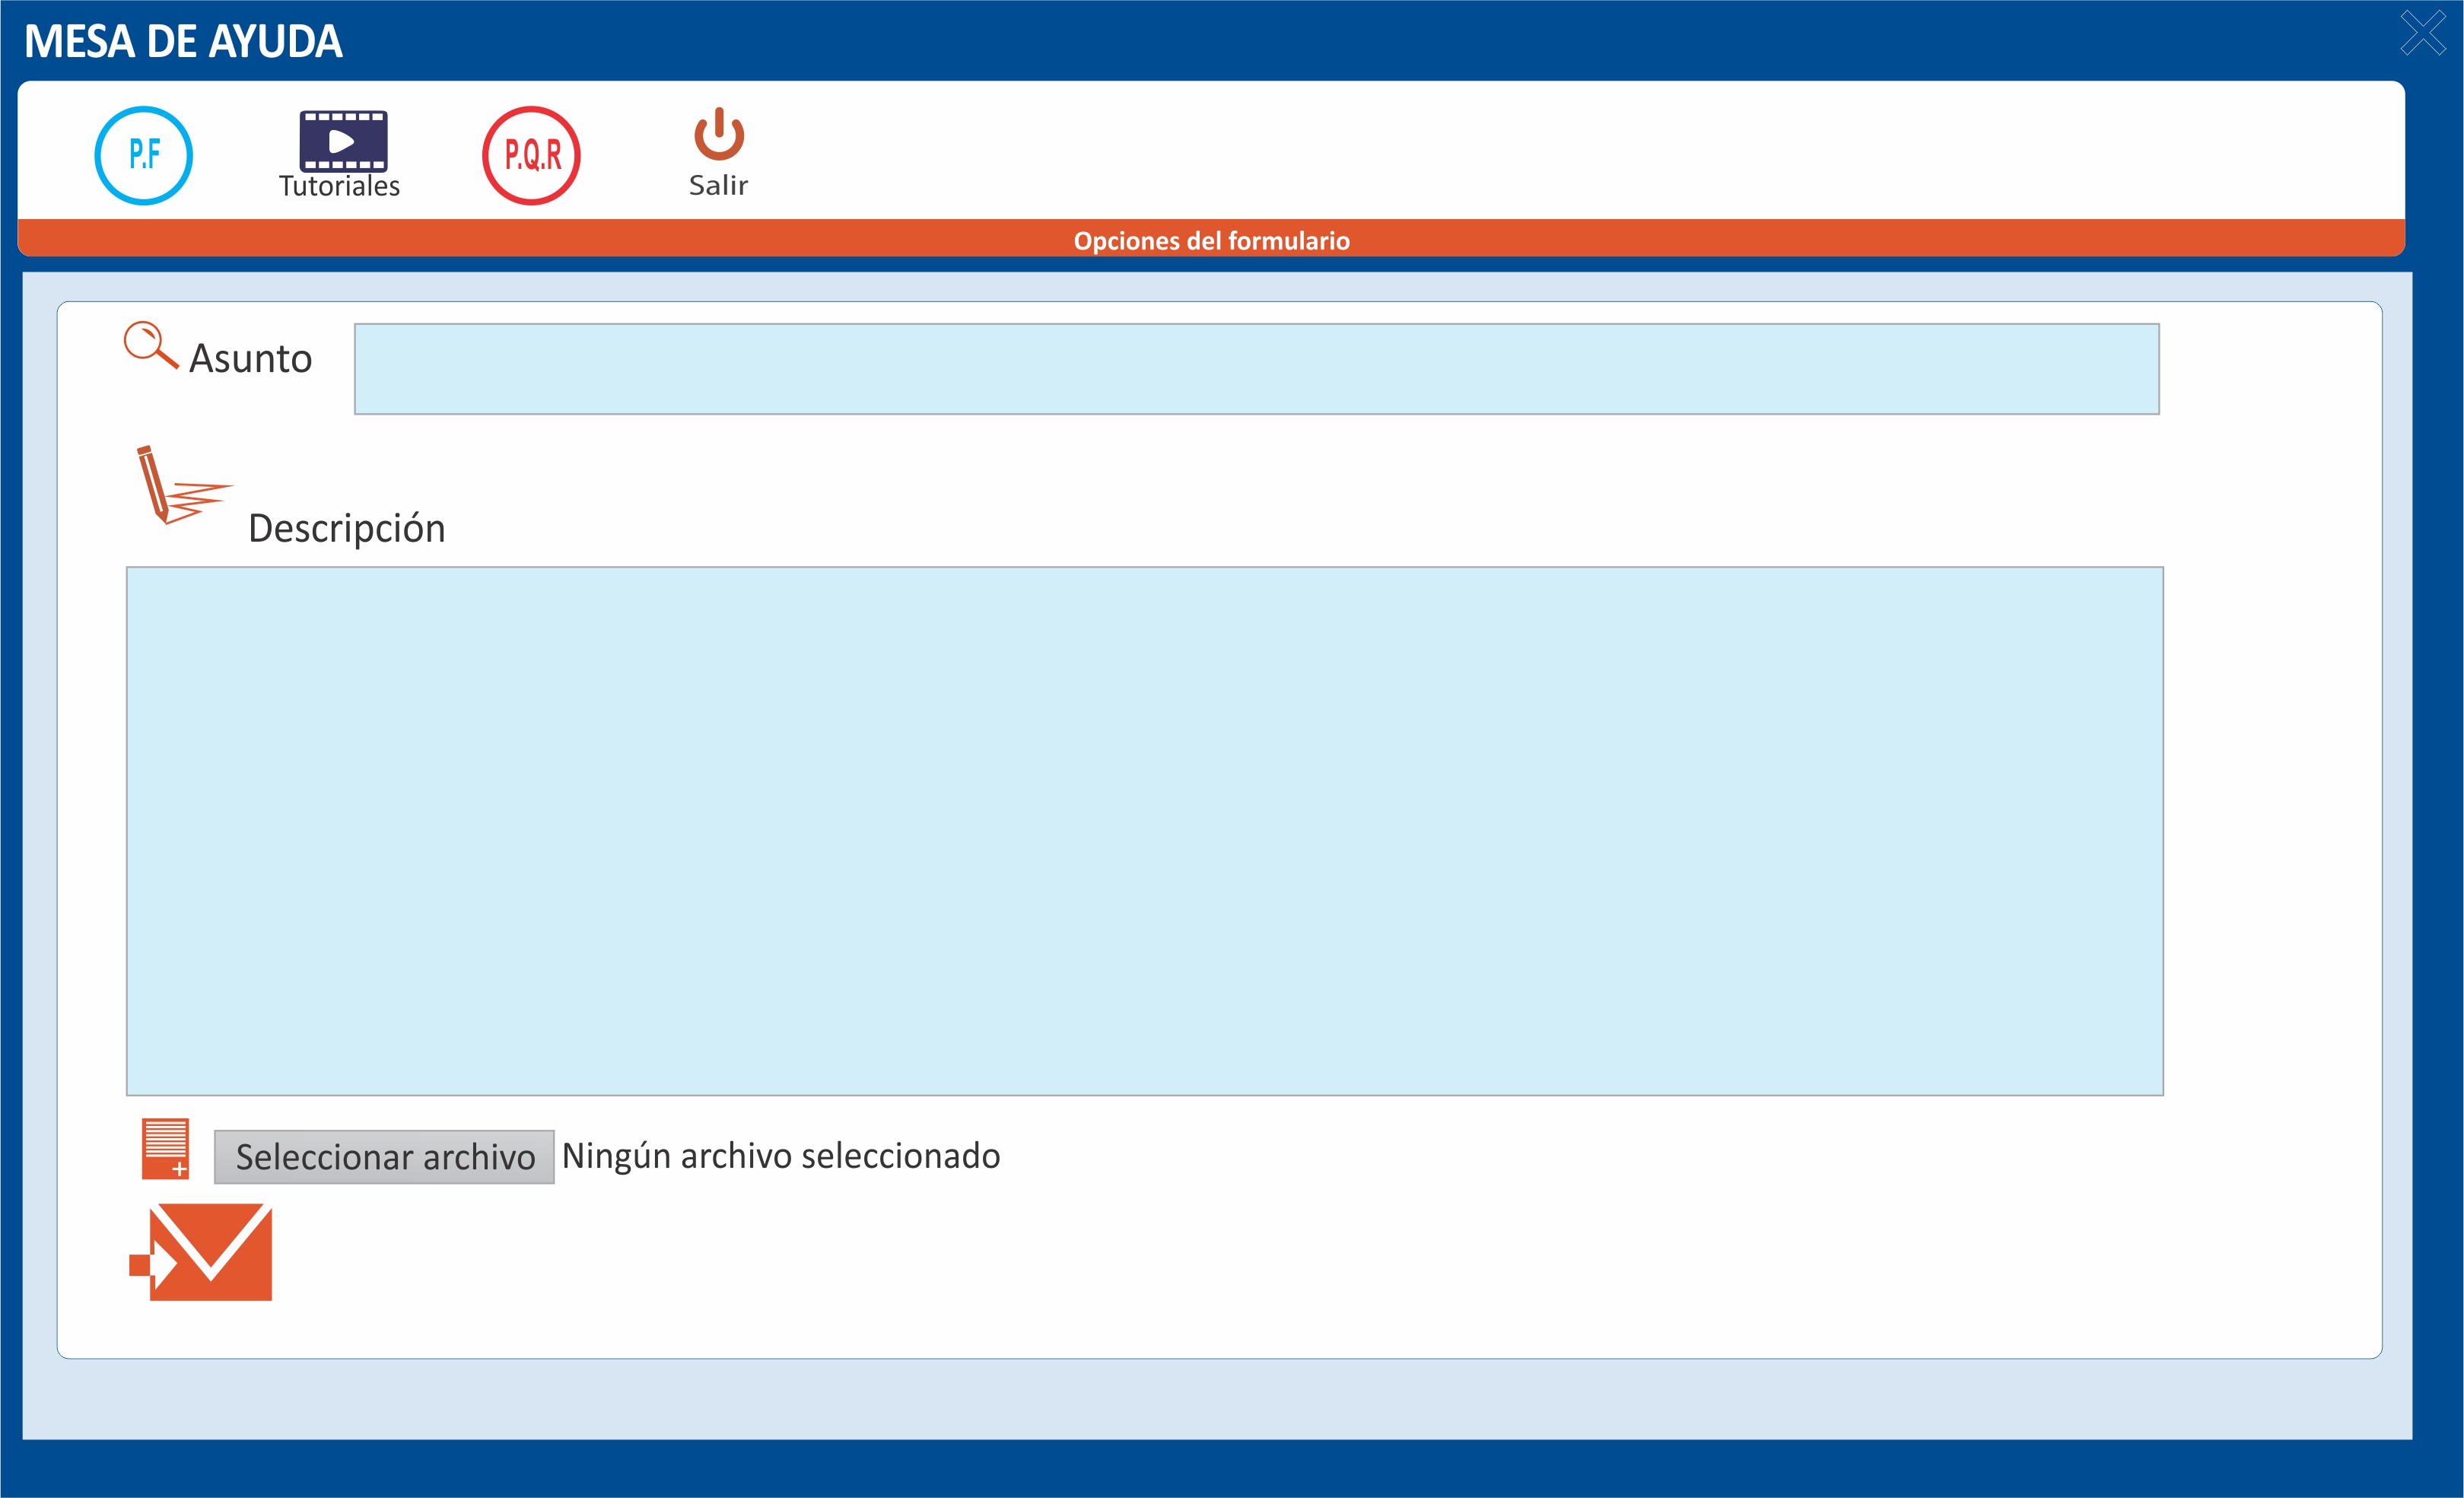Click the Salir text label
Viewport: 2464px width, 1498px height.
[x=718, y=186]
